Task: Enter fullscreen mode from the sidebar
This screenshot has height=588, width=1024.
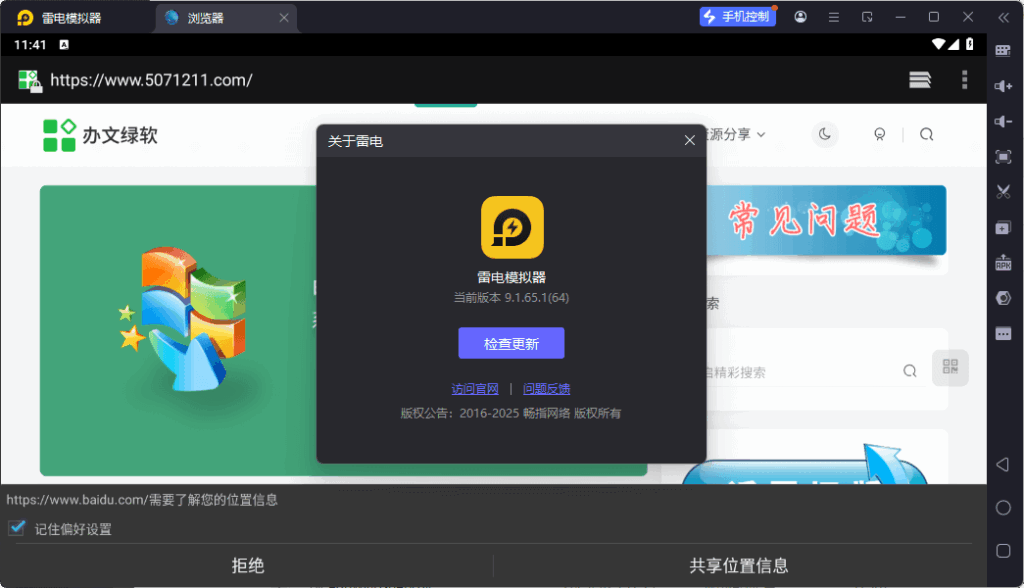Action: pos(1002,156)
